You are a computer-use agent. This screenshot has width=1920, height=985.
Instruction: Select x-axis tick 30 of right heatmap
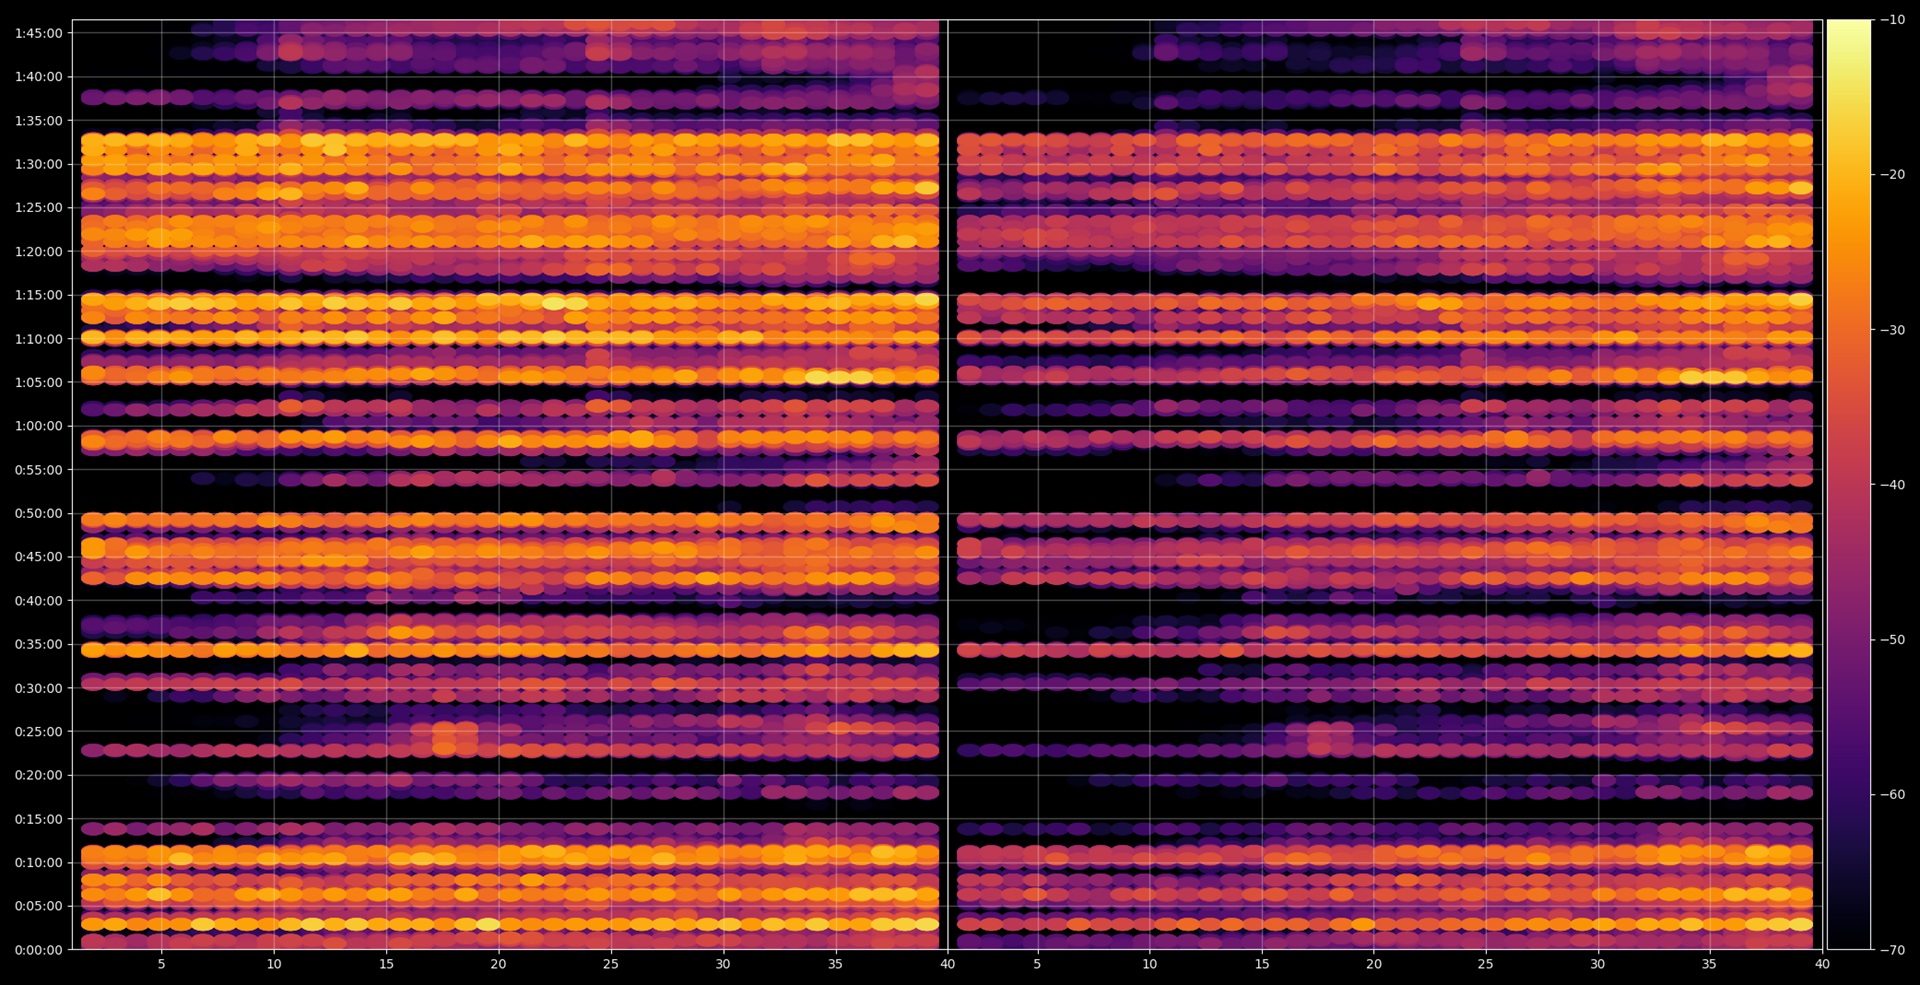[1598, 964]
